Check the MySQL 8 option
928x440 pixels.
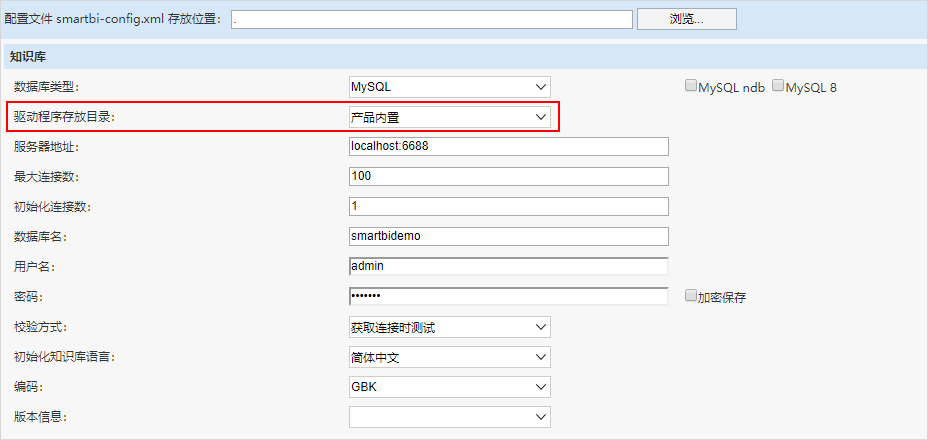[778, 86]
